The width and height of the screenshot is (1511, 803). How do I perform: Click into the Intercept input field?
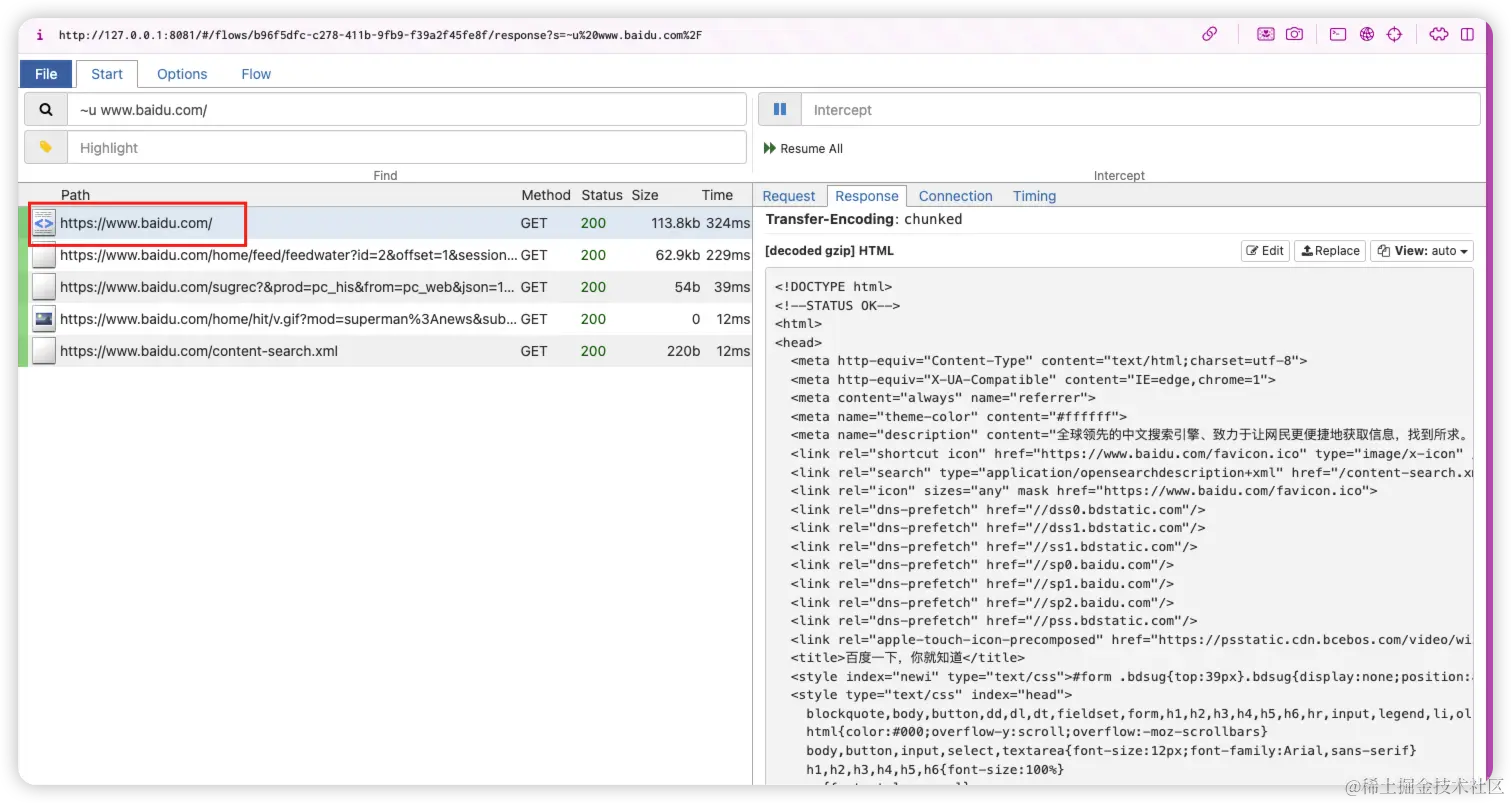pyautogui.click(x=1141, y=110)
